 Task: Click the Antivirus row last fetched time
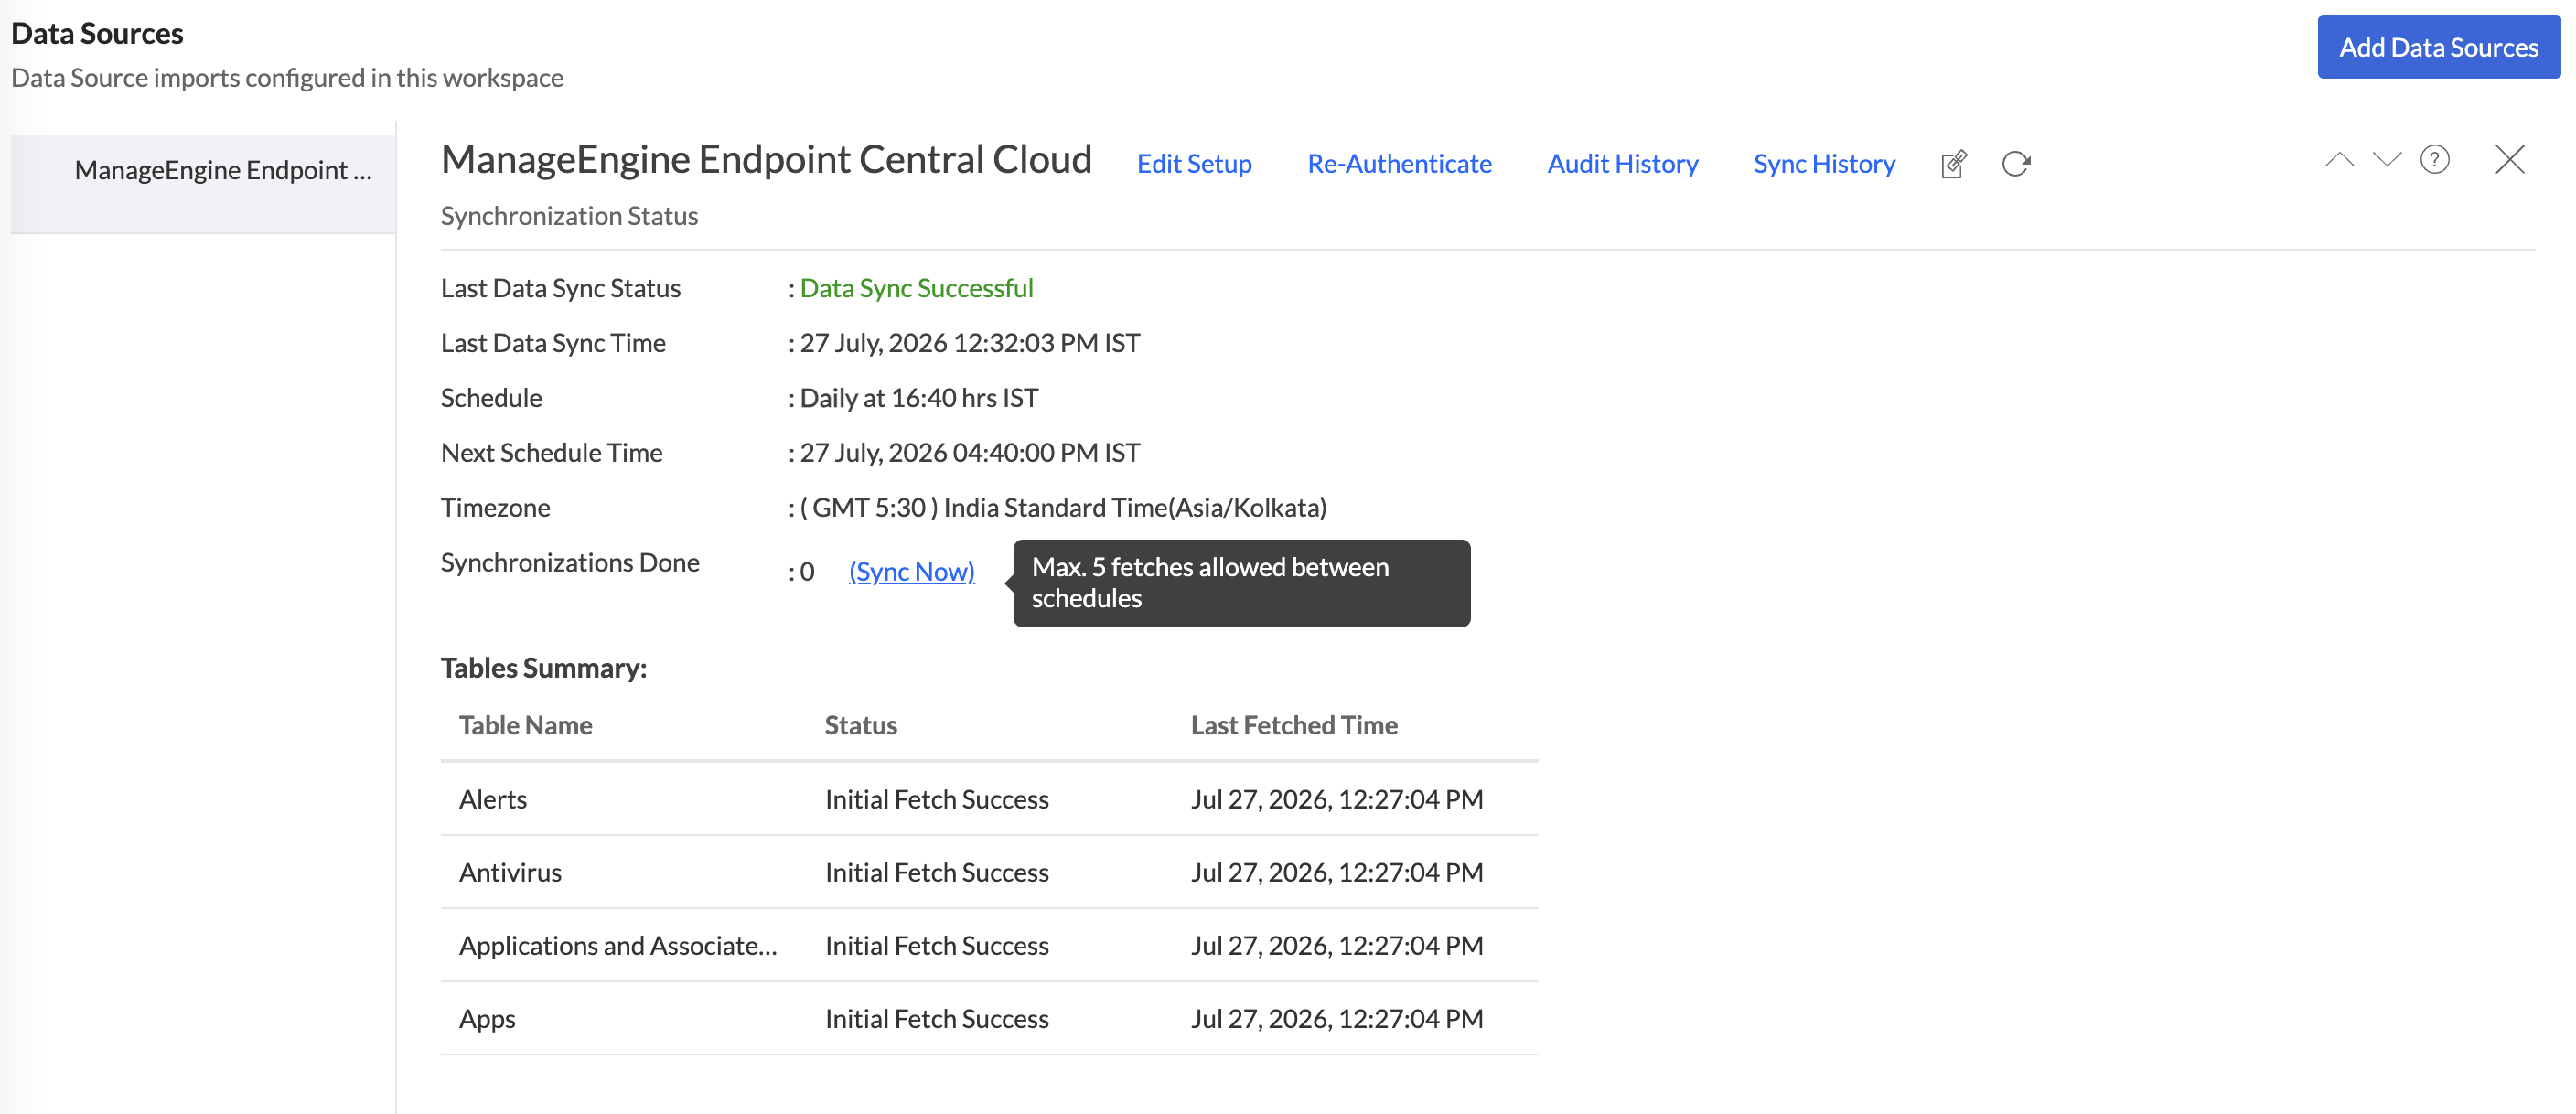click(1337, 872)
